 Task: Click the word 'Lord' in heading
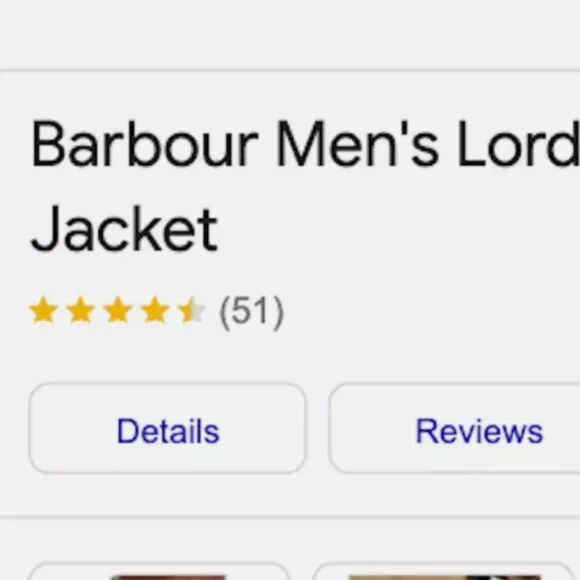(519, 144)
